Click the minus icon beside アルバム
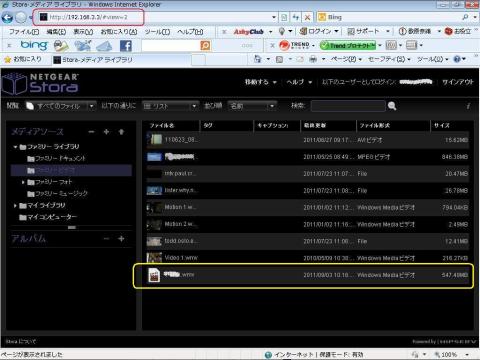Screen dimensions: 480x360 [x=106, y=239]
